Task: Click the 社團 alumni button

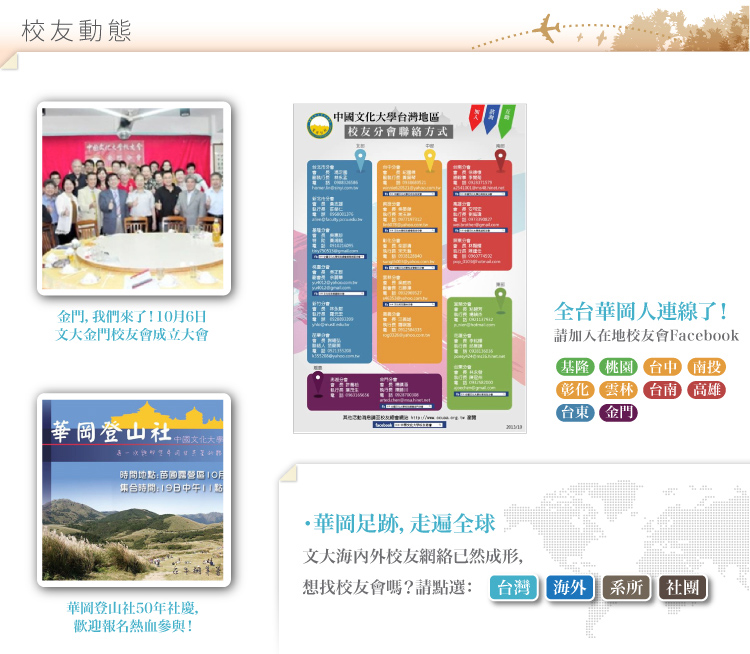Action: [683, 587]
